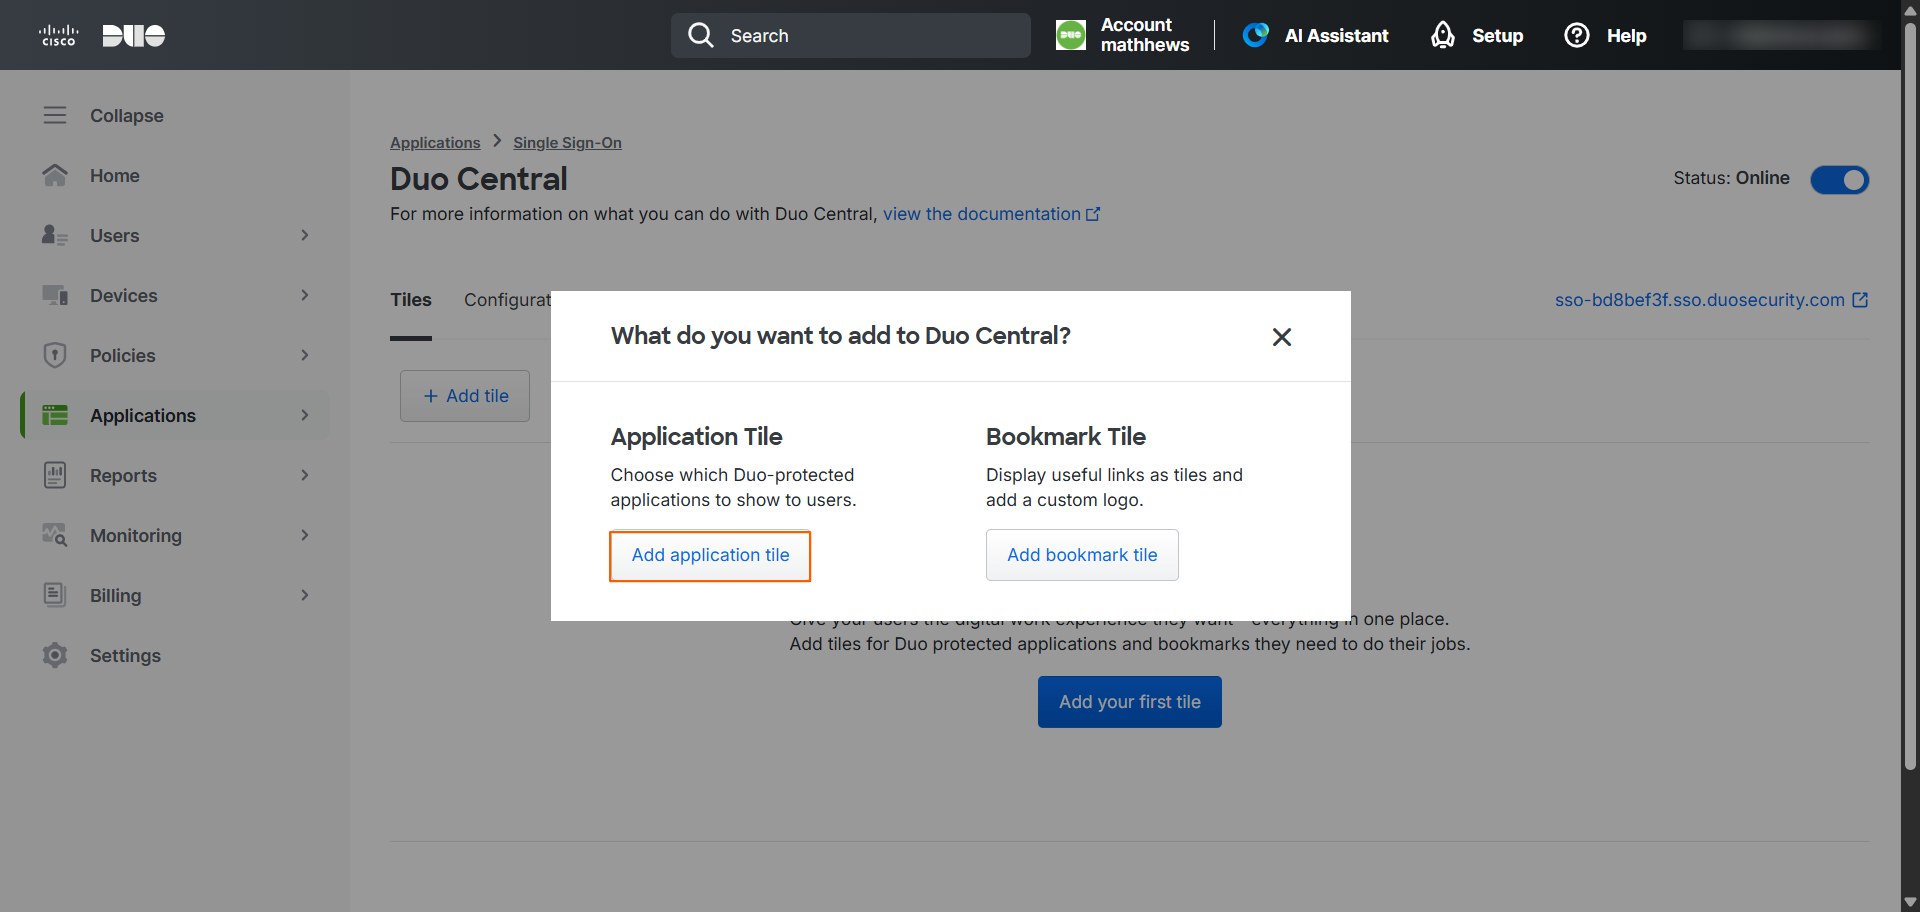Click Add bookmark tile button
The height and width of the screenshot is (912, 1920).
pos(1082,555)
